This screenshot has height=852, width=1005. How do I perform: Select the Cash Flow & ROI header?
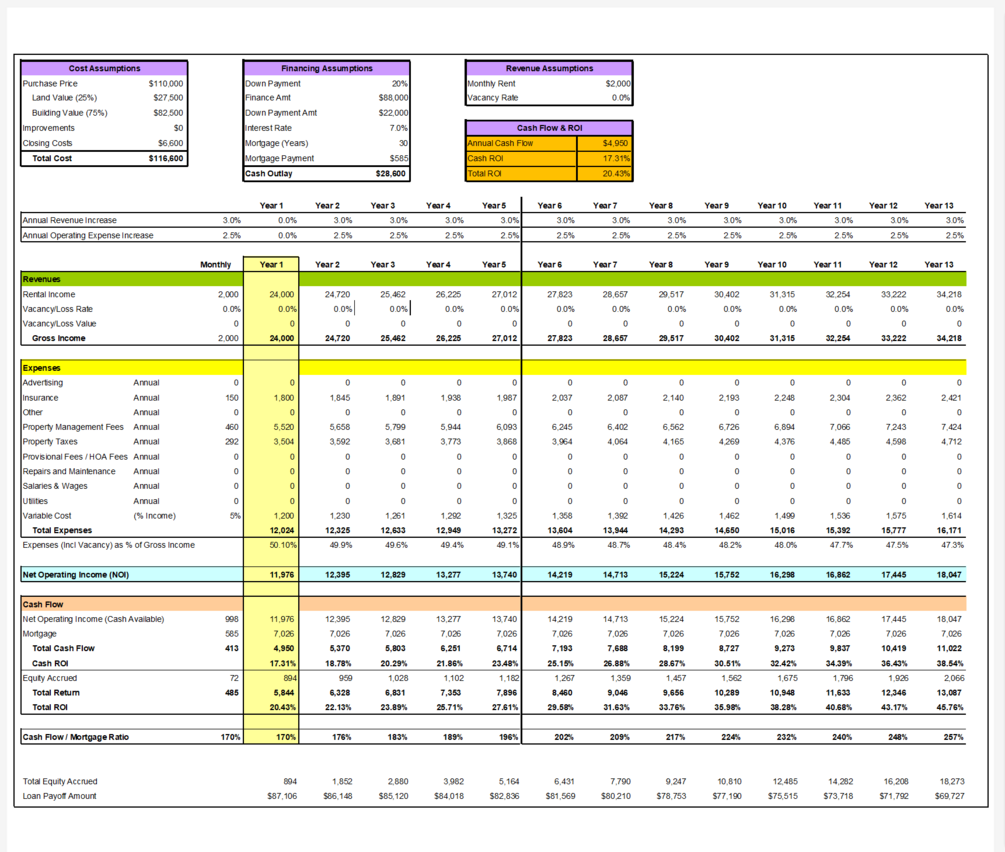549,128
